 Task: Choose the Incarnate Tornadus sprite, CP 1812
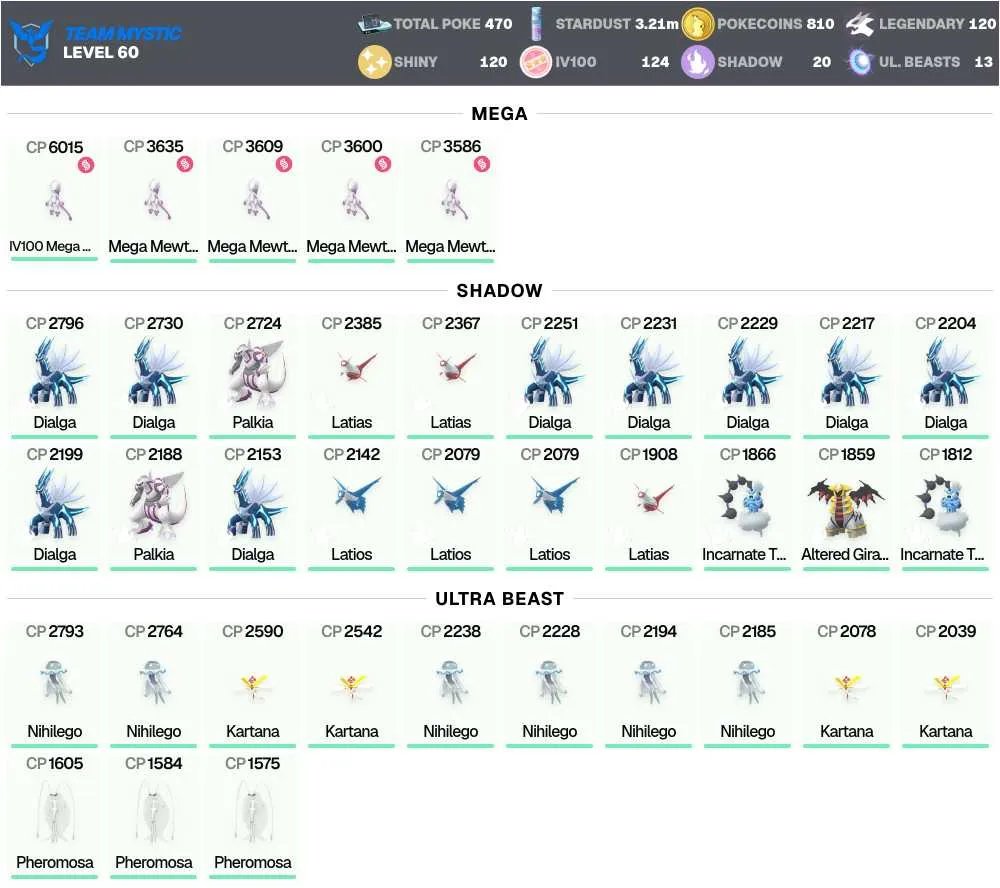tap(943, 503)
